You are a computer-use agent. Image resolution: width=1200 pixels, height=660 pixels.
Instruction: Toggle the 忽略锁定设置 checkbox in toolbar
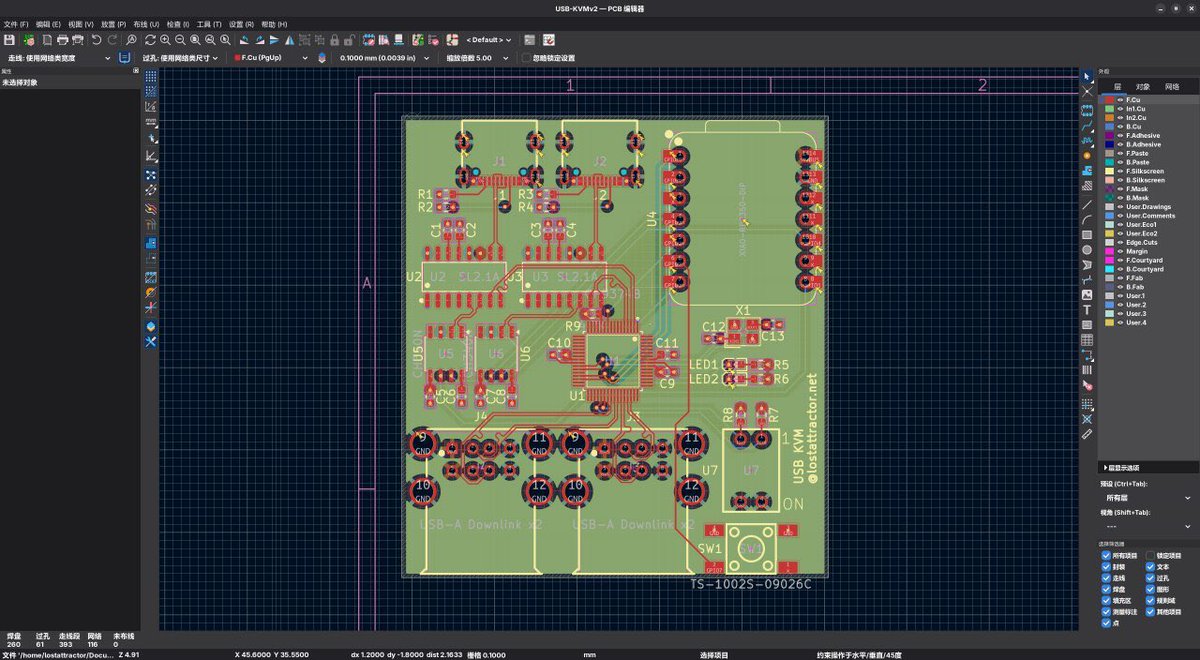tap(527, 57)
